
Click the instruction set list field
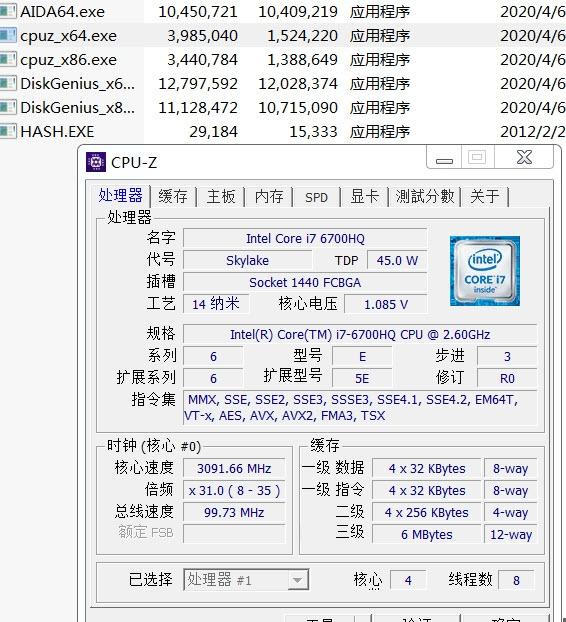click(360, 408)
